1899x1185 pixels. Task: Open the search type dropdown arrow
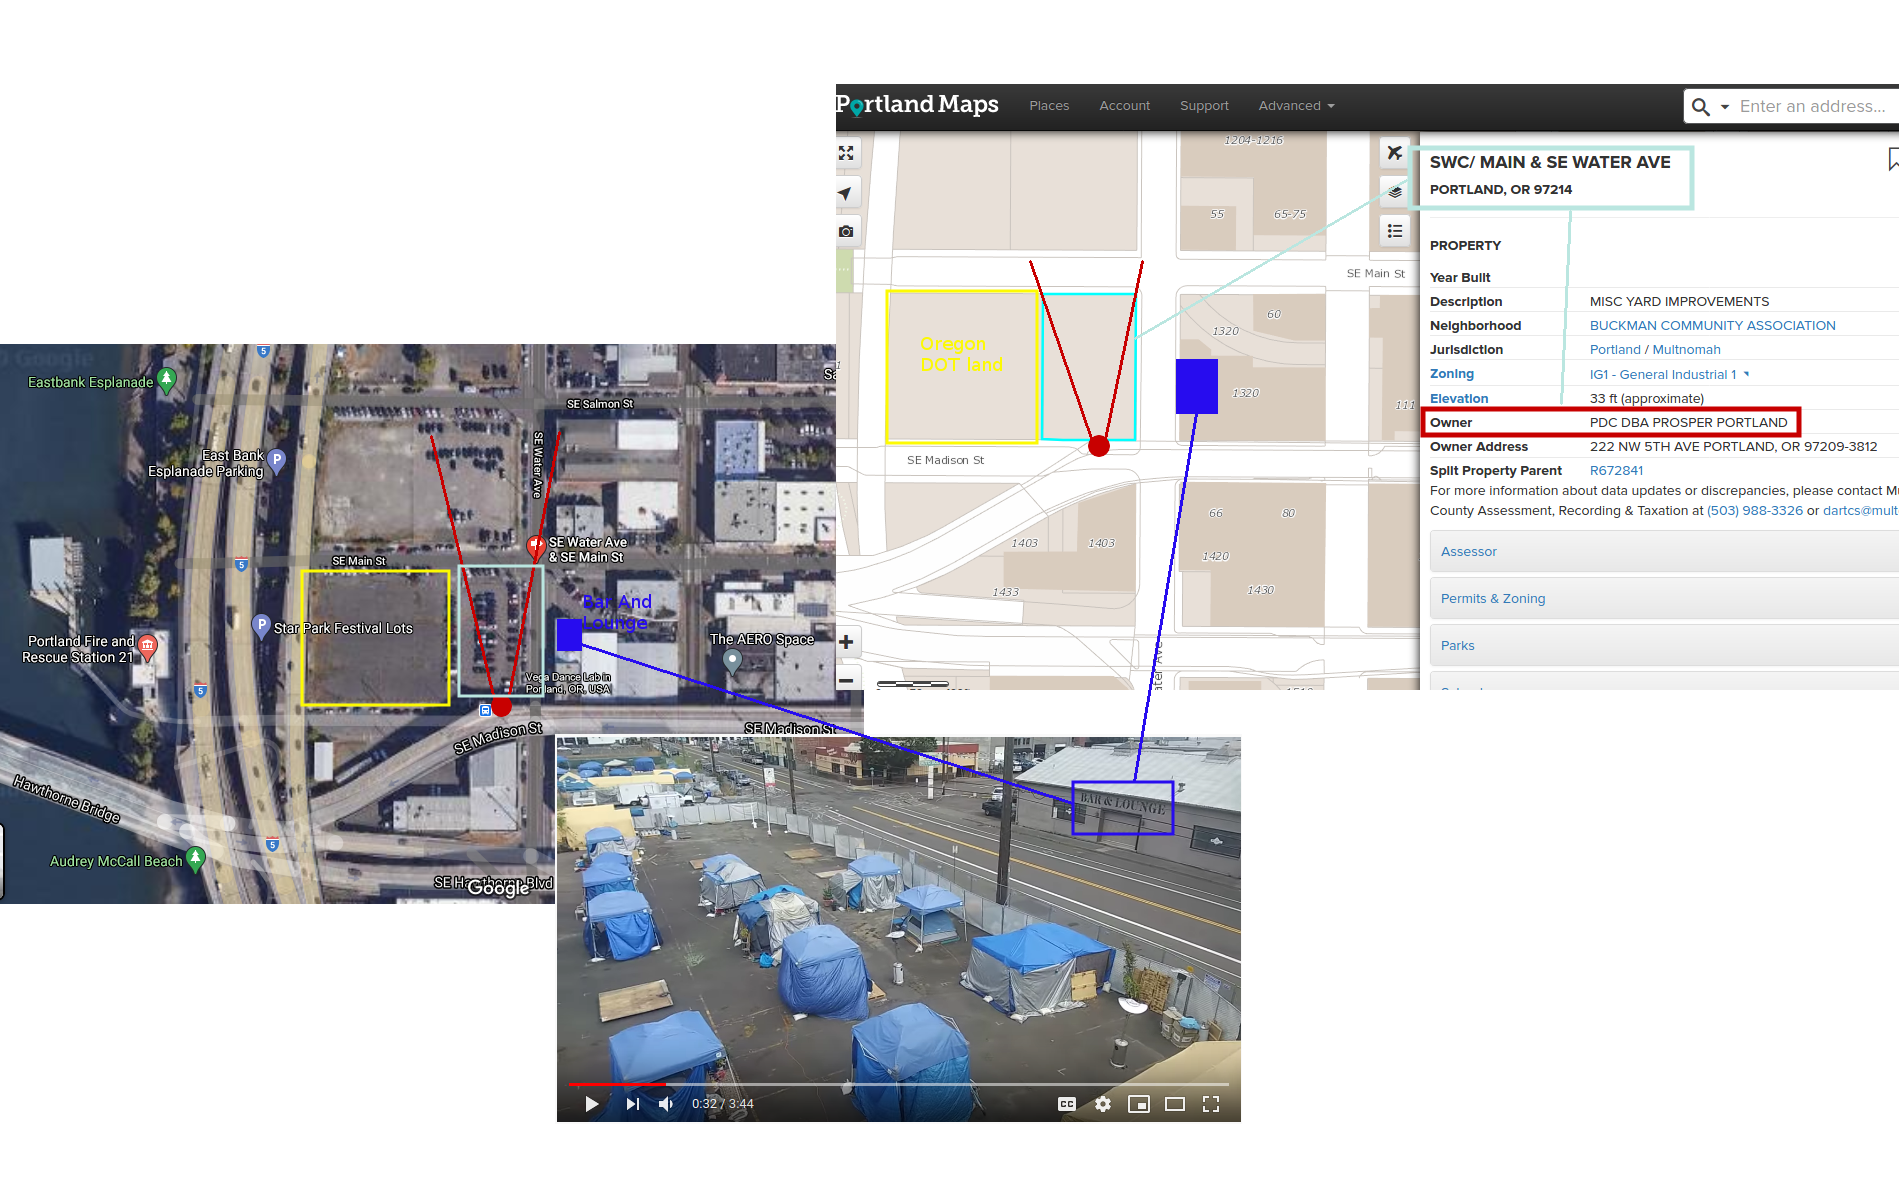click(x=1725, y=107)
